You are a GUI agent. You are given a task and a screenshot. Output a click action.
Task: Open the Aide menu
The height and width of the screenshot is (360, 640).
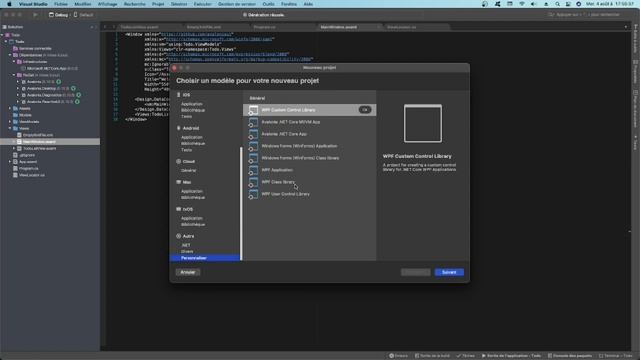click(x=308, y=4)
